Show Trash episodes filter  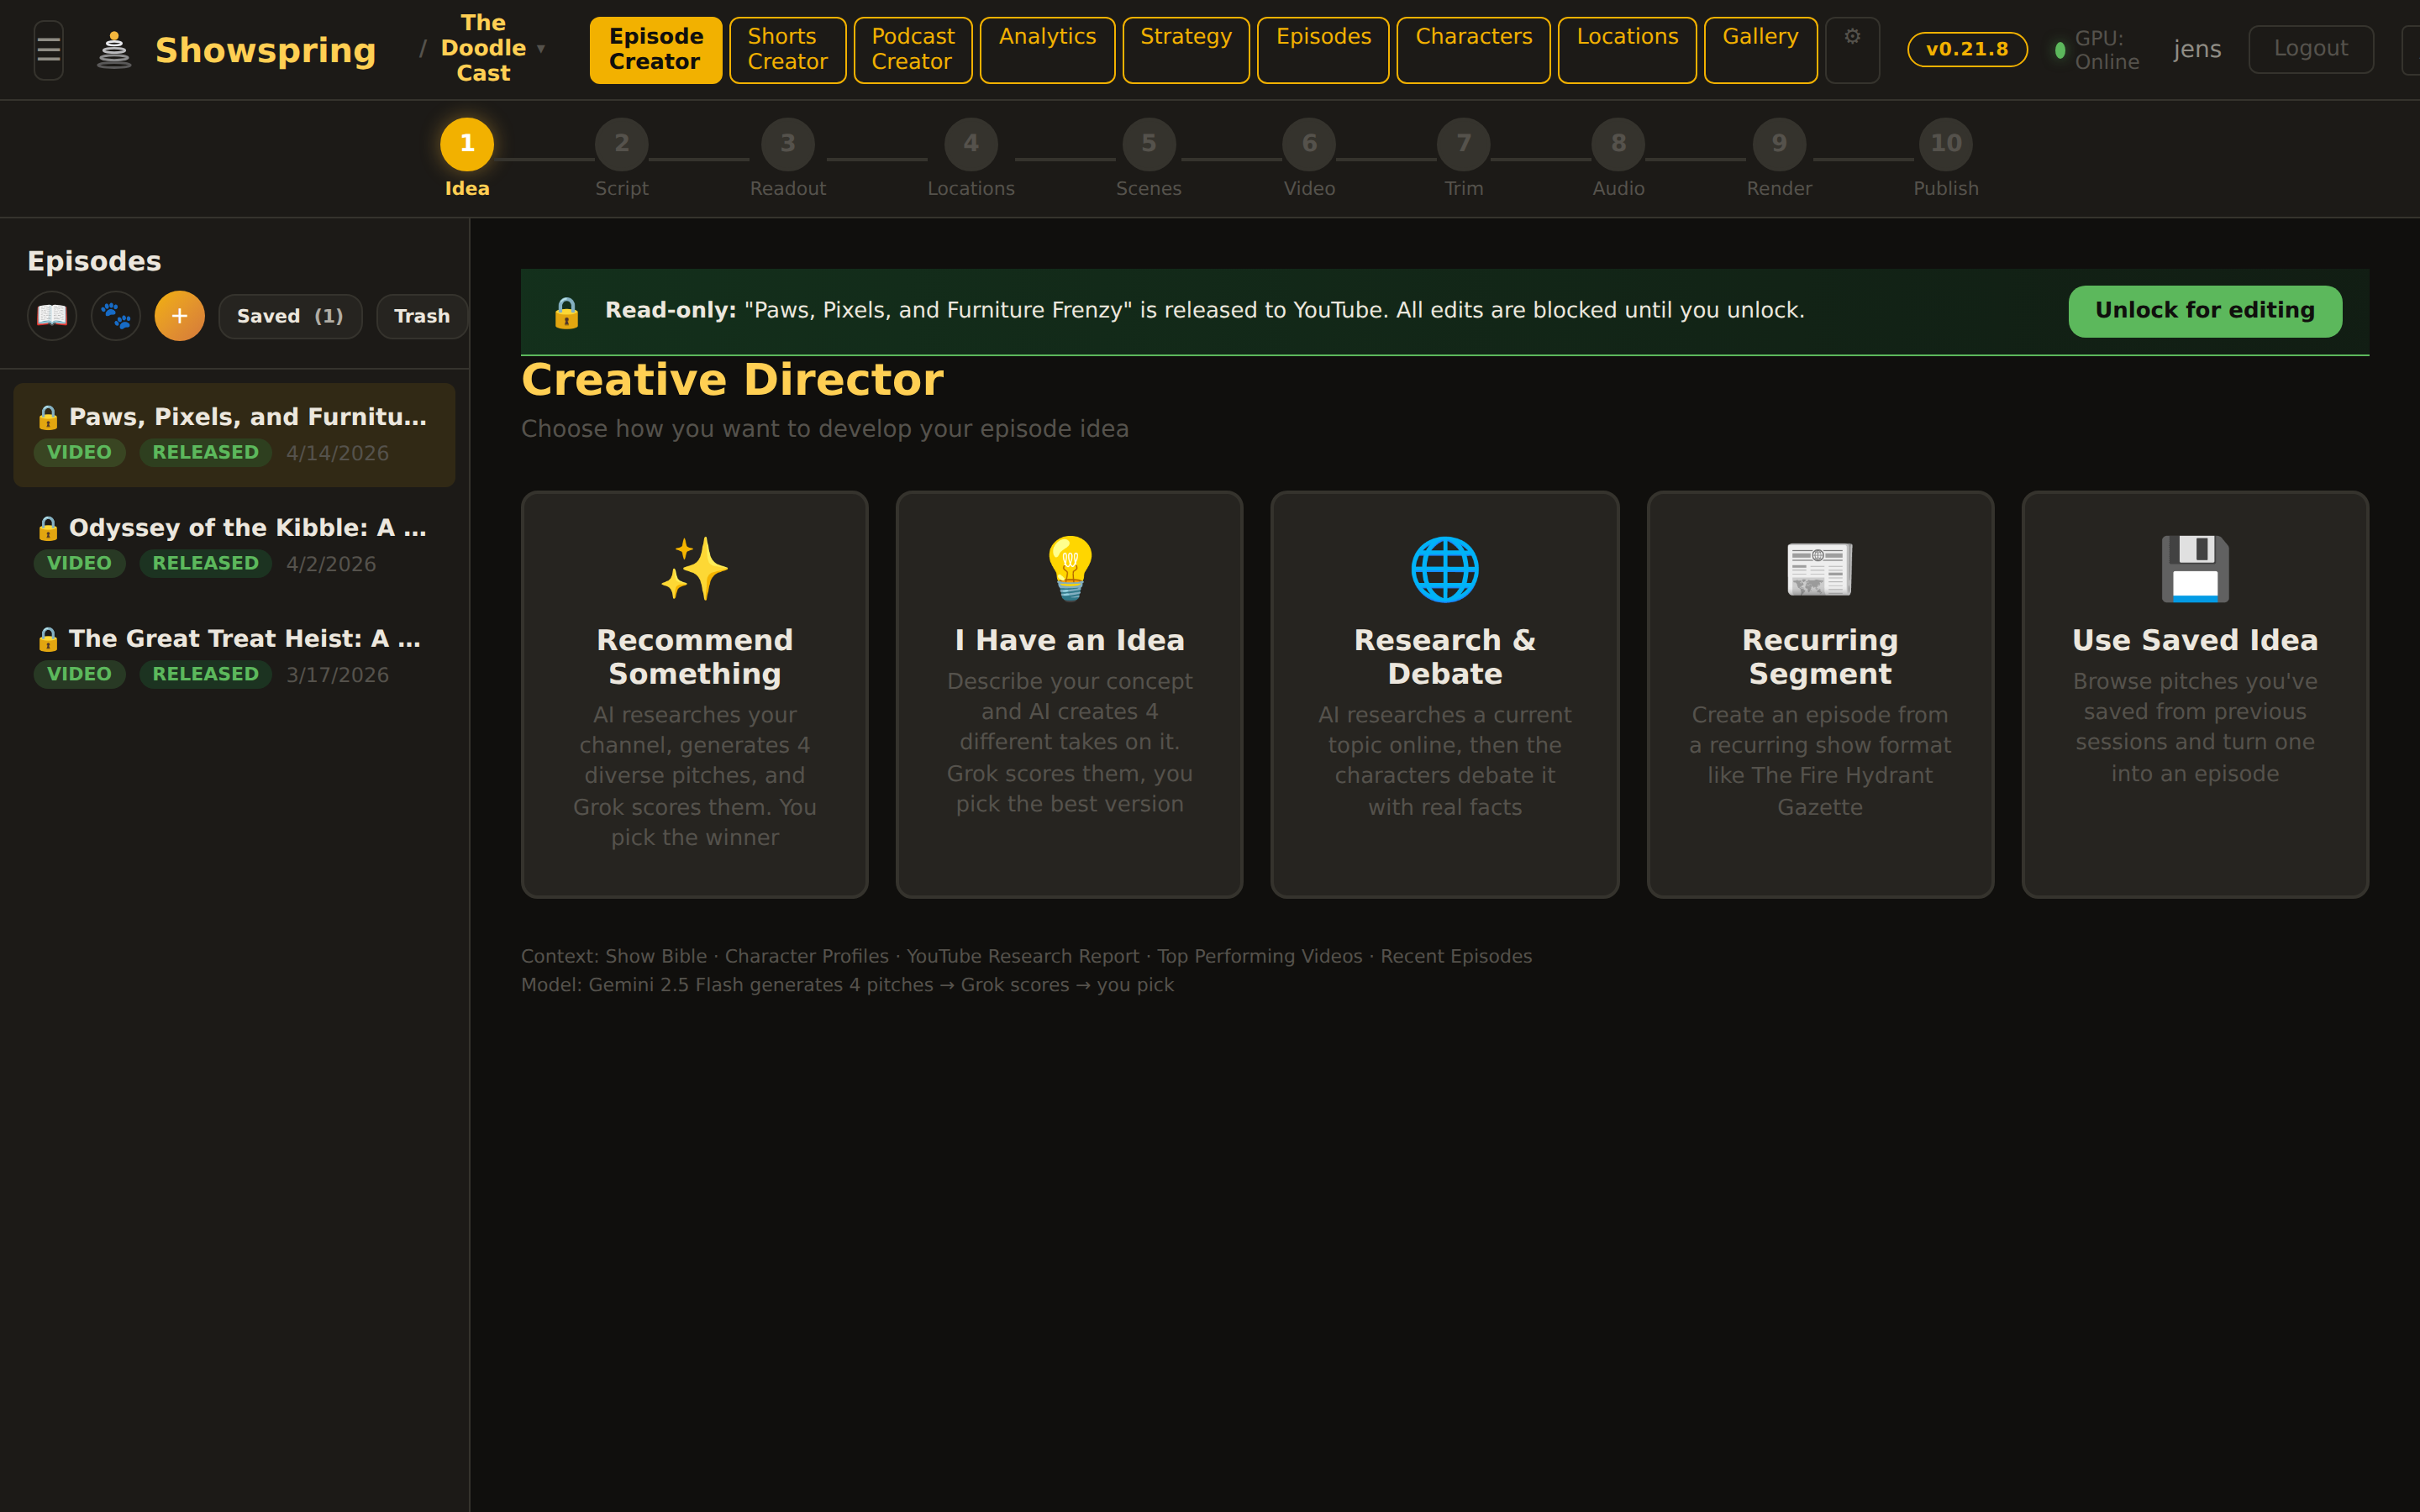pos(422,316)
